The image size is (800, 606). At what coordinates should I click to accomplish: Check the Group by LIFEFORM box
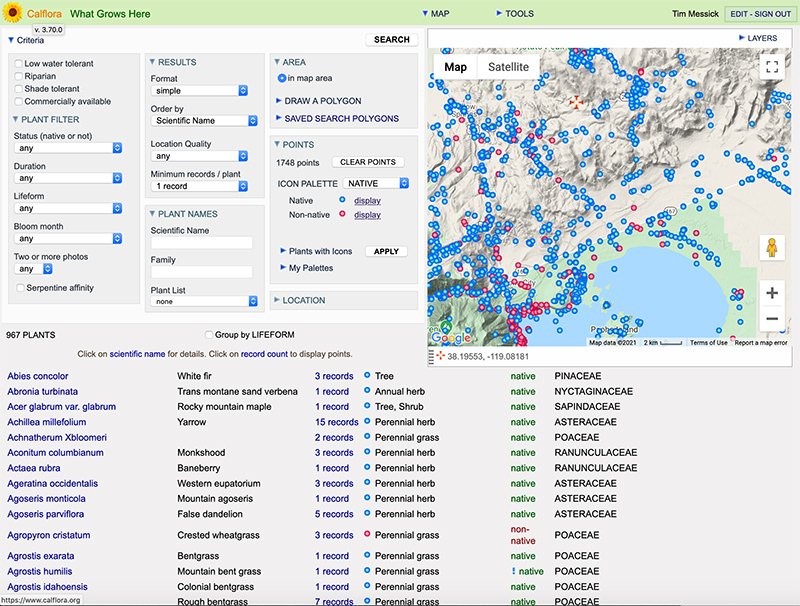pos(209,335)
